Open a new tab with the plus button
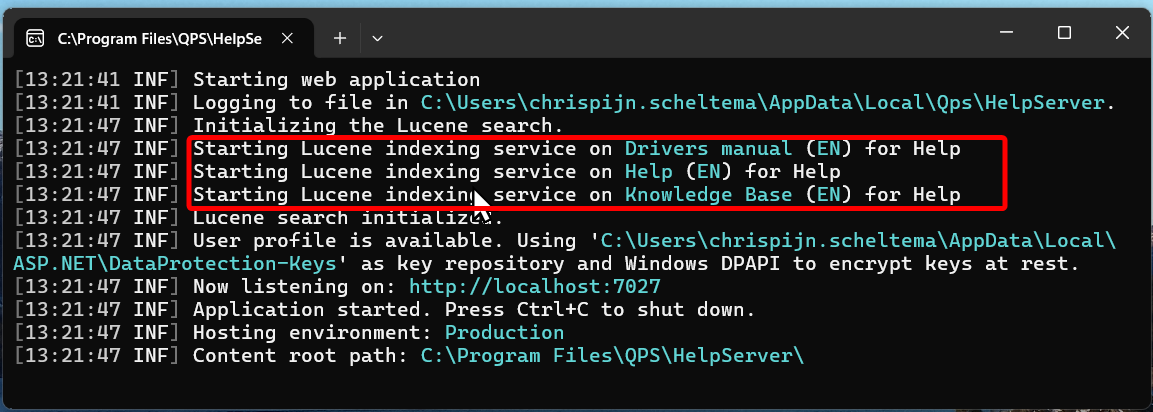This screenshot has height=412, width=1153. [340, 38]
